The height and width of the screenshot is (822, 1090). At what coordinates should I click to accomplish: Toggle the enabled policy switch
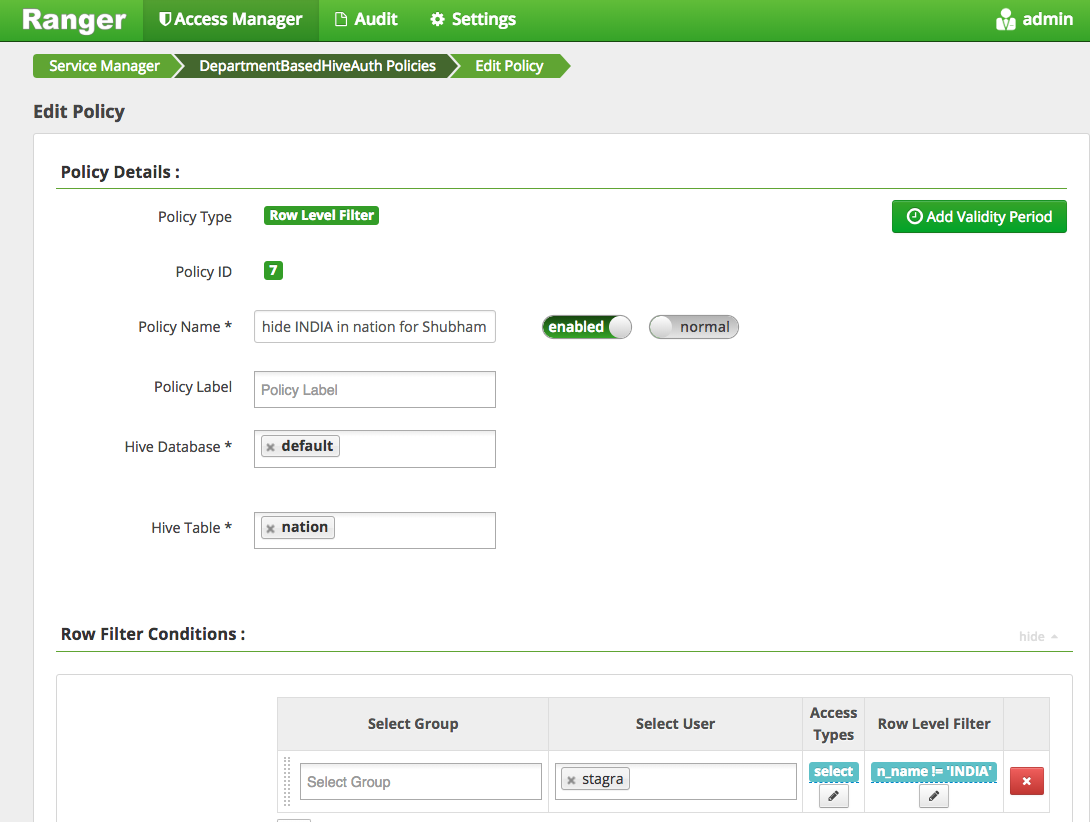[587, 327]
